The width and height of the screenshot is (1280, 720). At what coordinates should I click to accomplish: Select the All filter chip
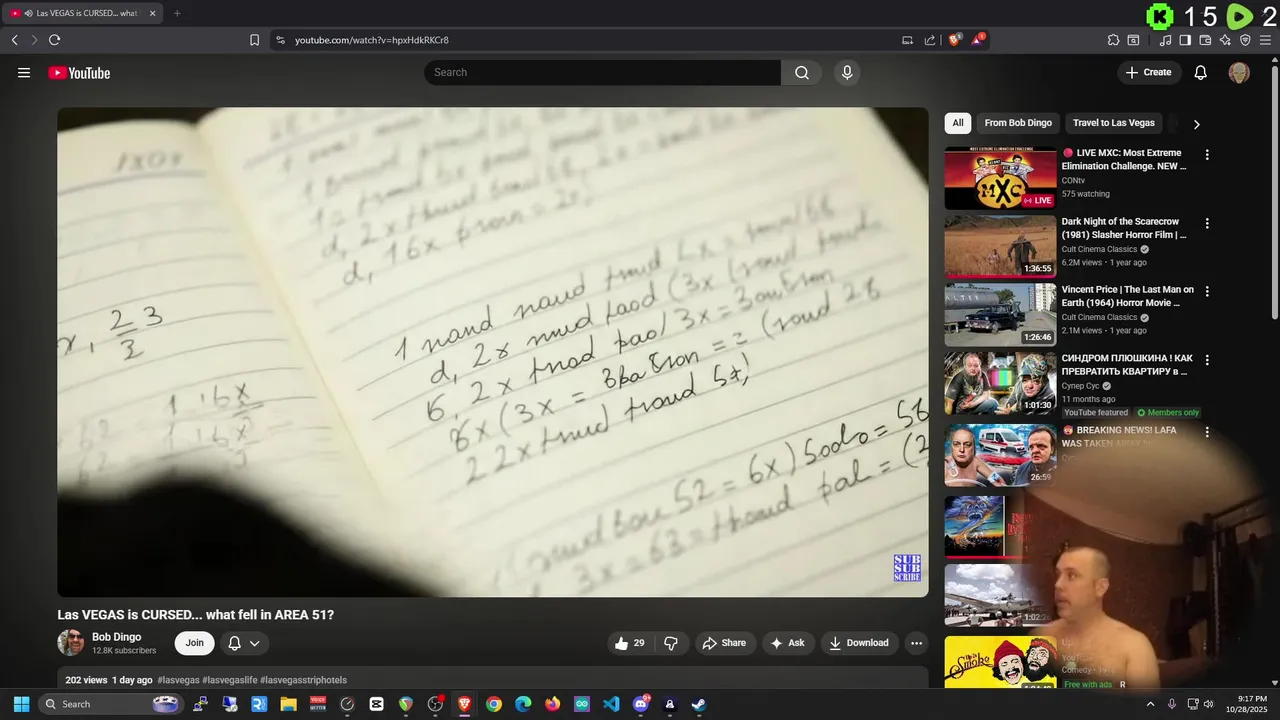tap(958, 123)
